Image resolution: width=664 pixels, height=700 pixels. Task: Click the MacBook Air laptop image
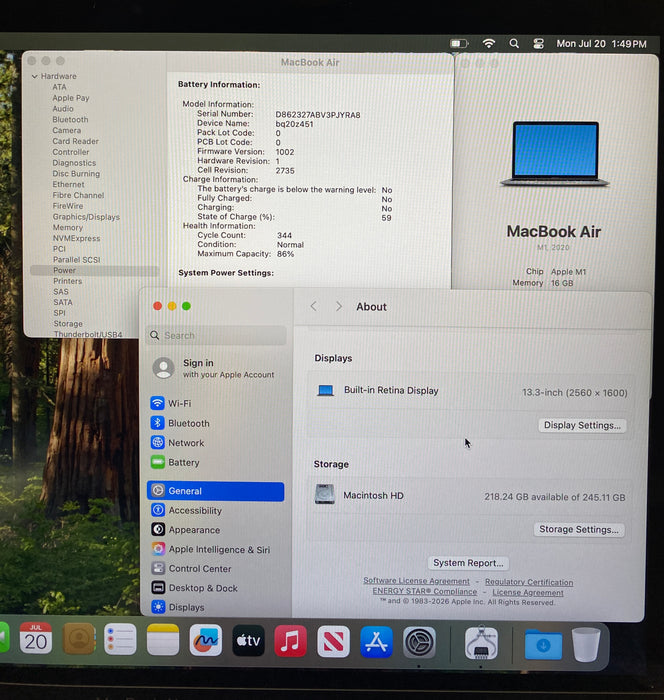[x=554, y=154]
